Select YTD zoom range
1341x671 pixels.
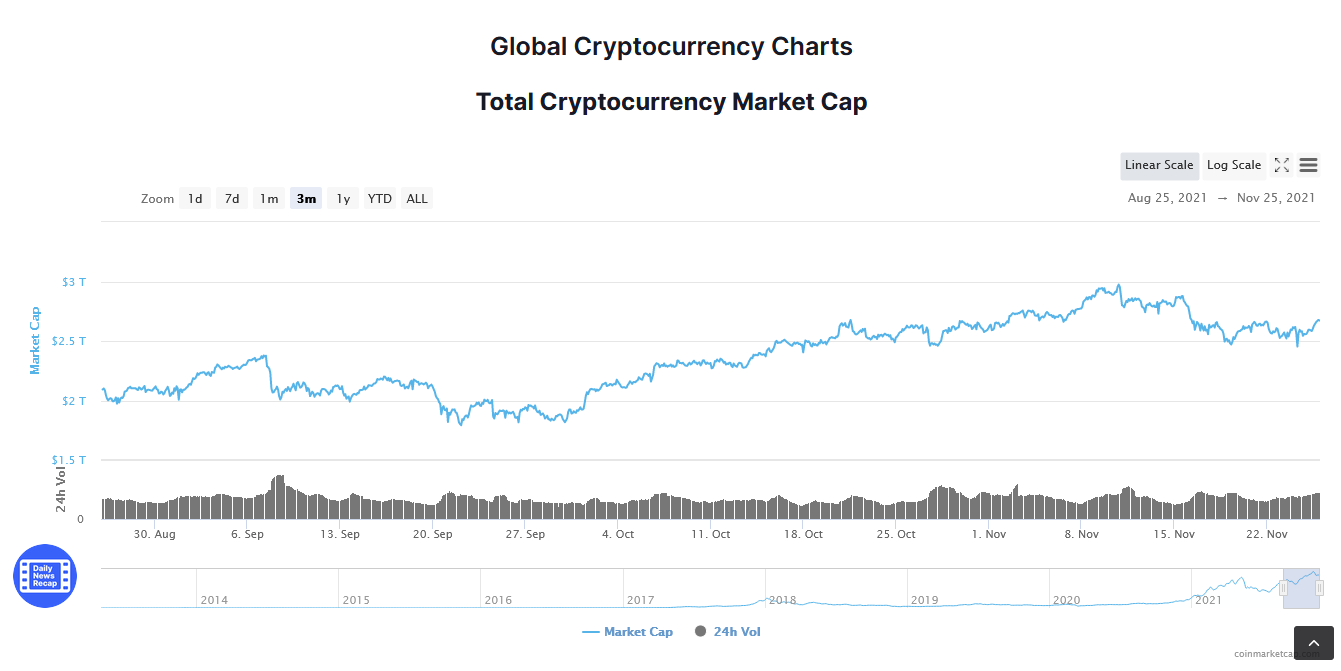click(x=380, y=199)
